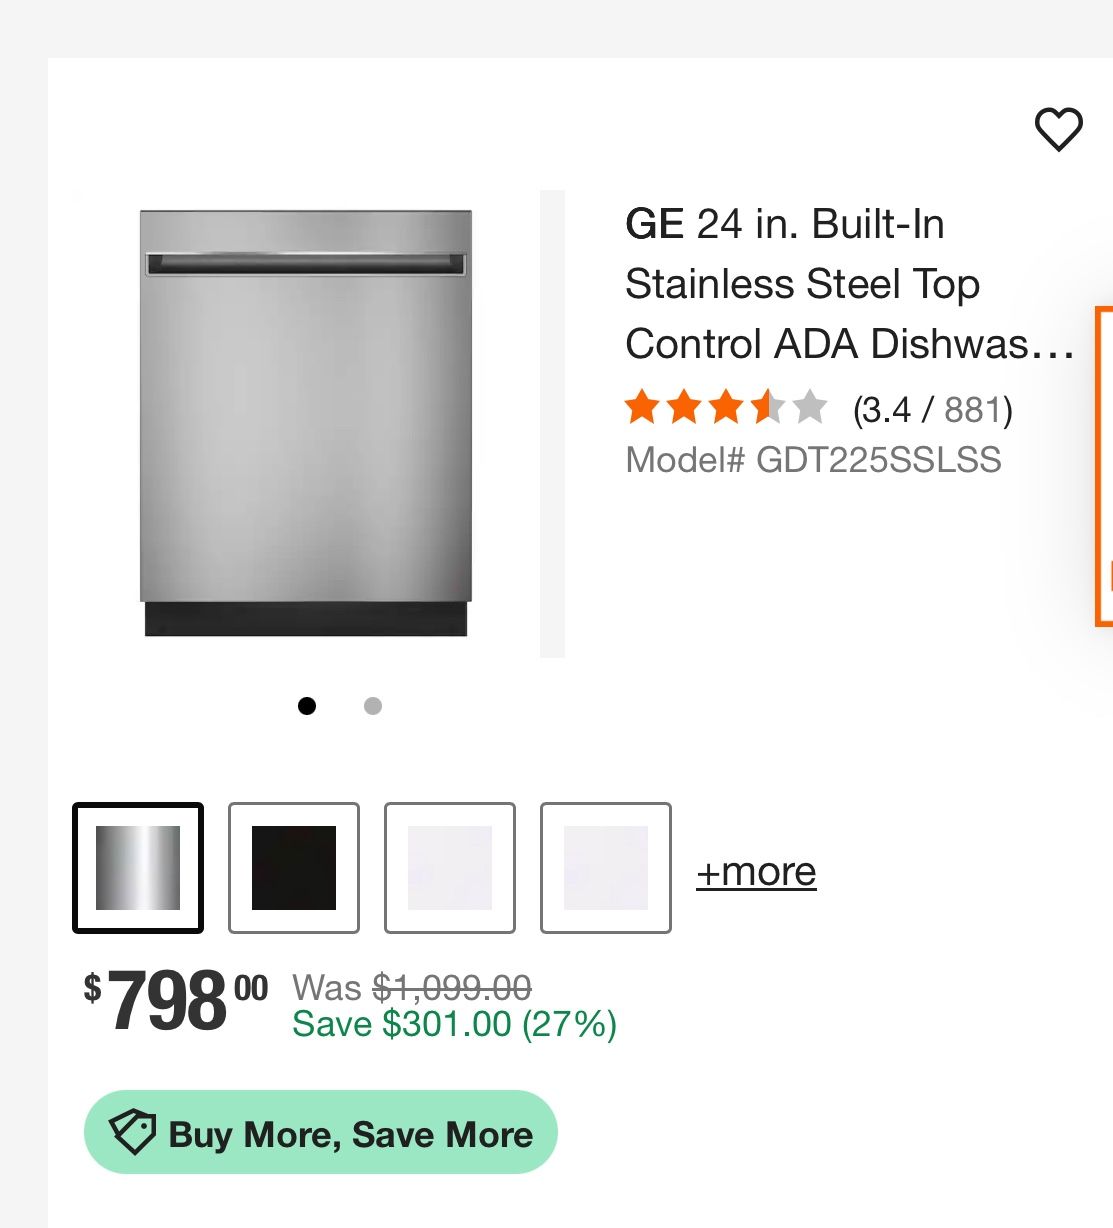Click the tag icon inside green promo pill
The width and height of the screenshot is (1113, 1228).
(x=137, y=1133)
